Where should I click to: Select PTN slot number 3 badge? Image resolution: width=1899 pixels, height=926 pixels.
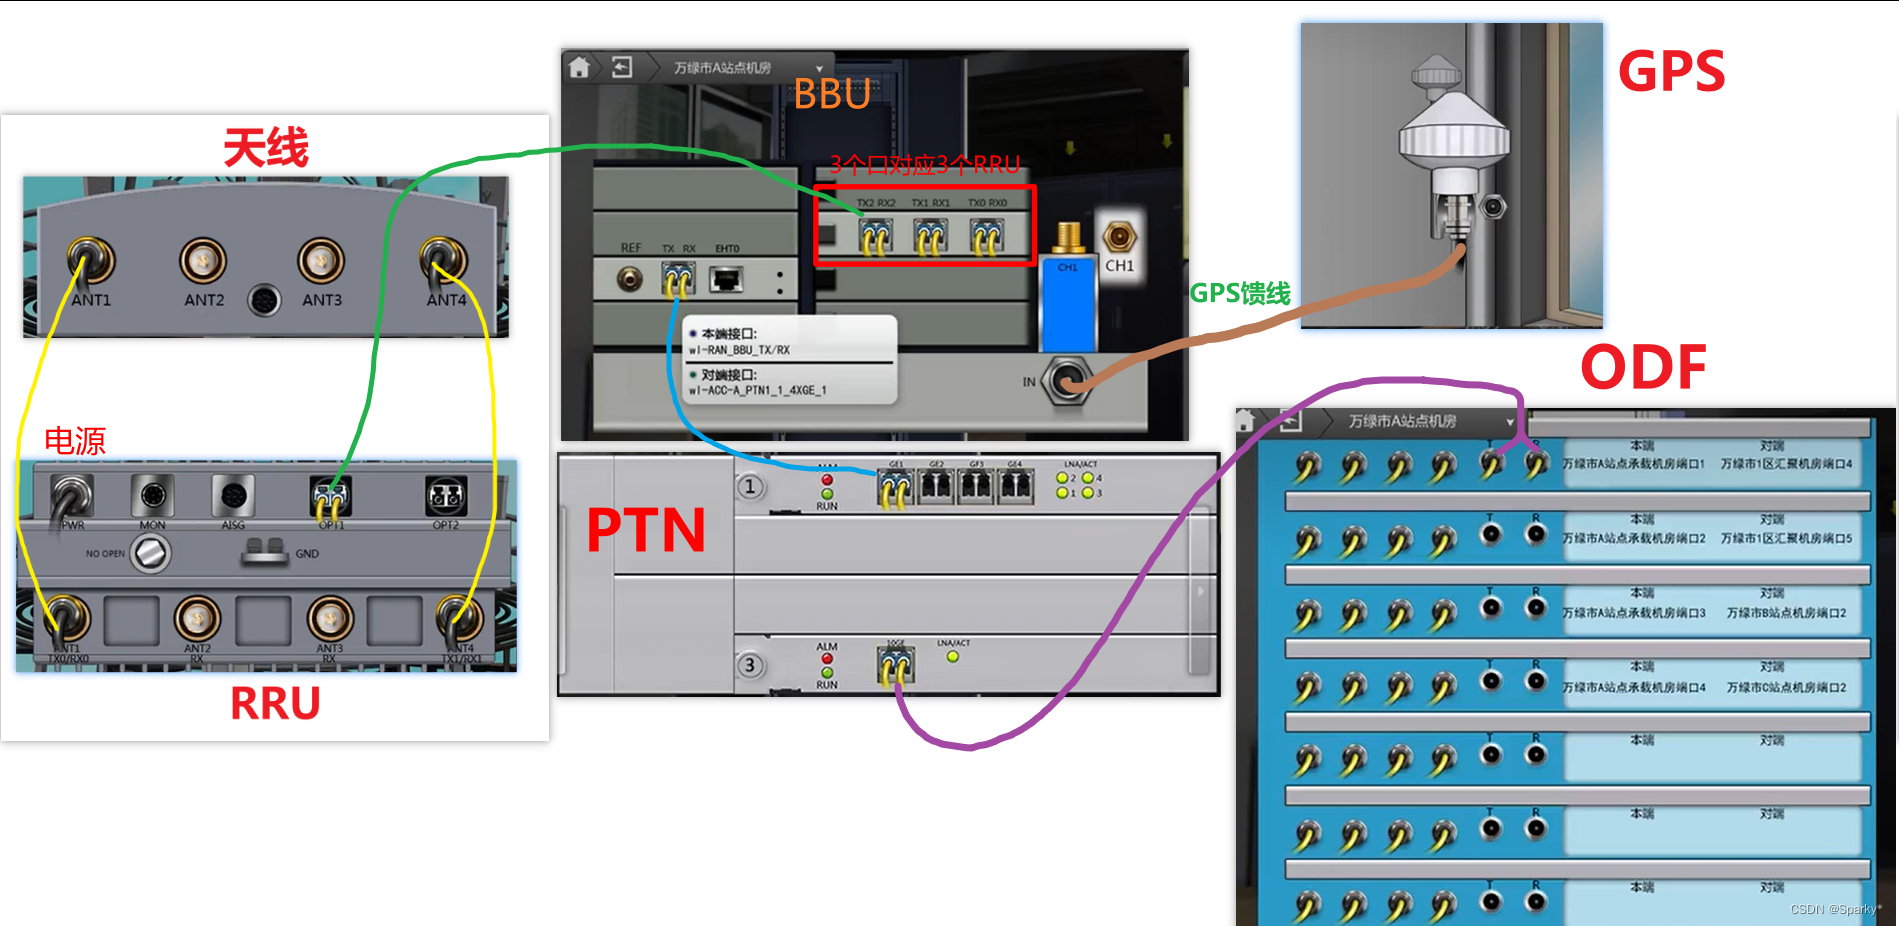[x=750, y=666]
